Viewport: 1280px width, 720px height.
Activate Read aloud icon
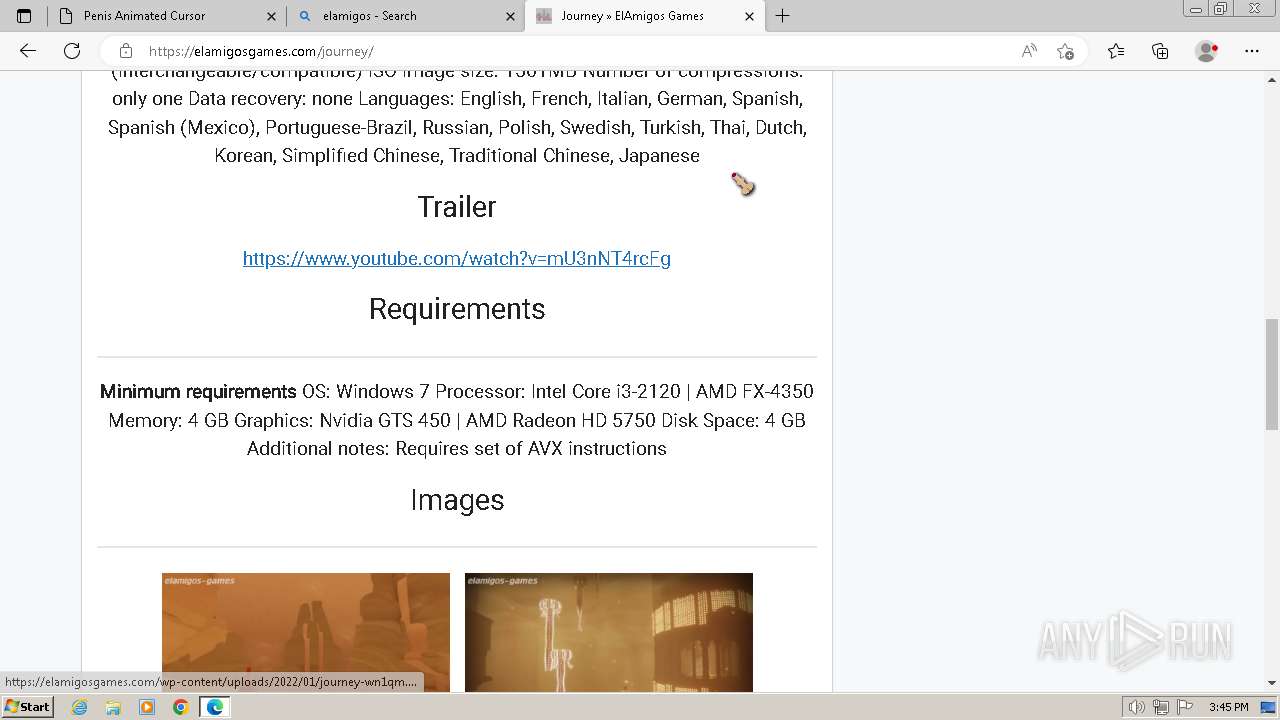pyautogui.click(x=1029, y=51)
